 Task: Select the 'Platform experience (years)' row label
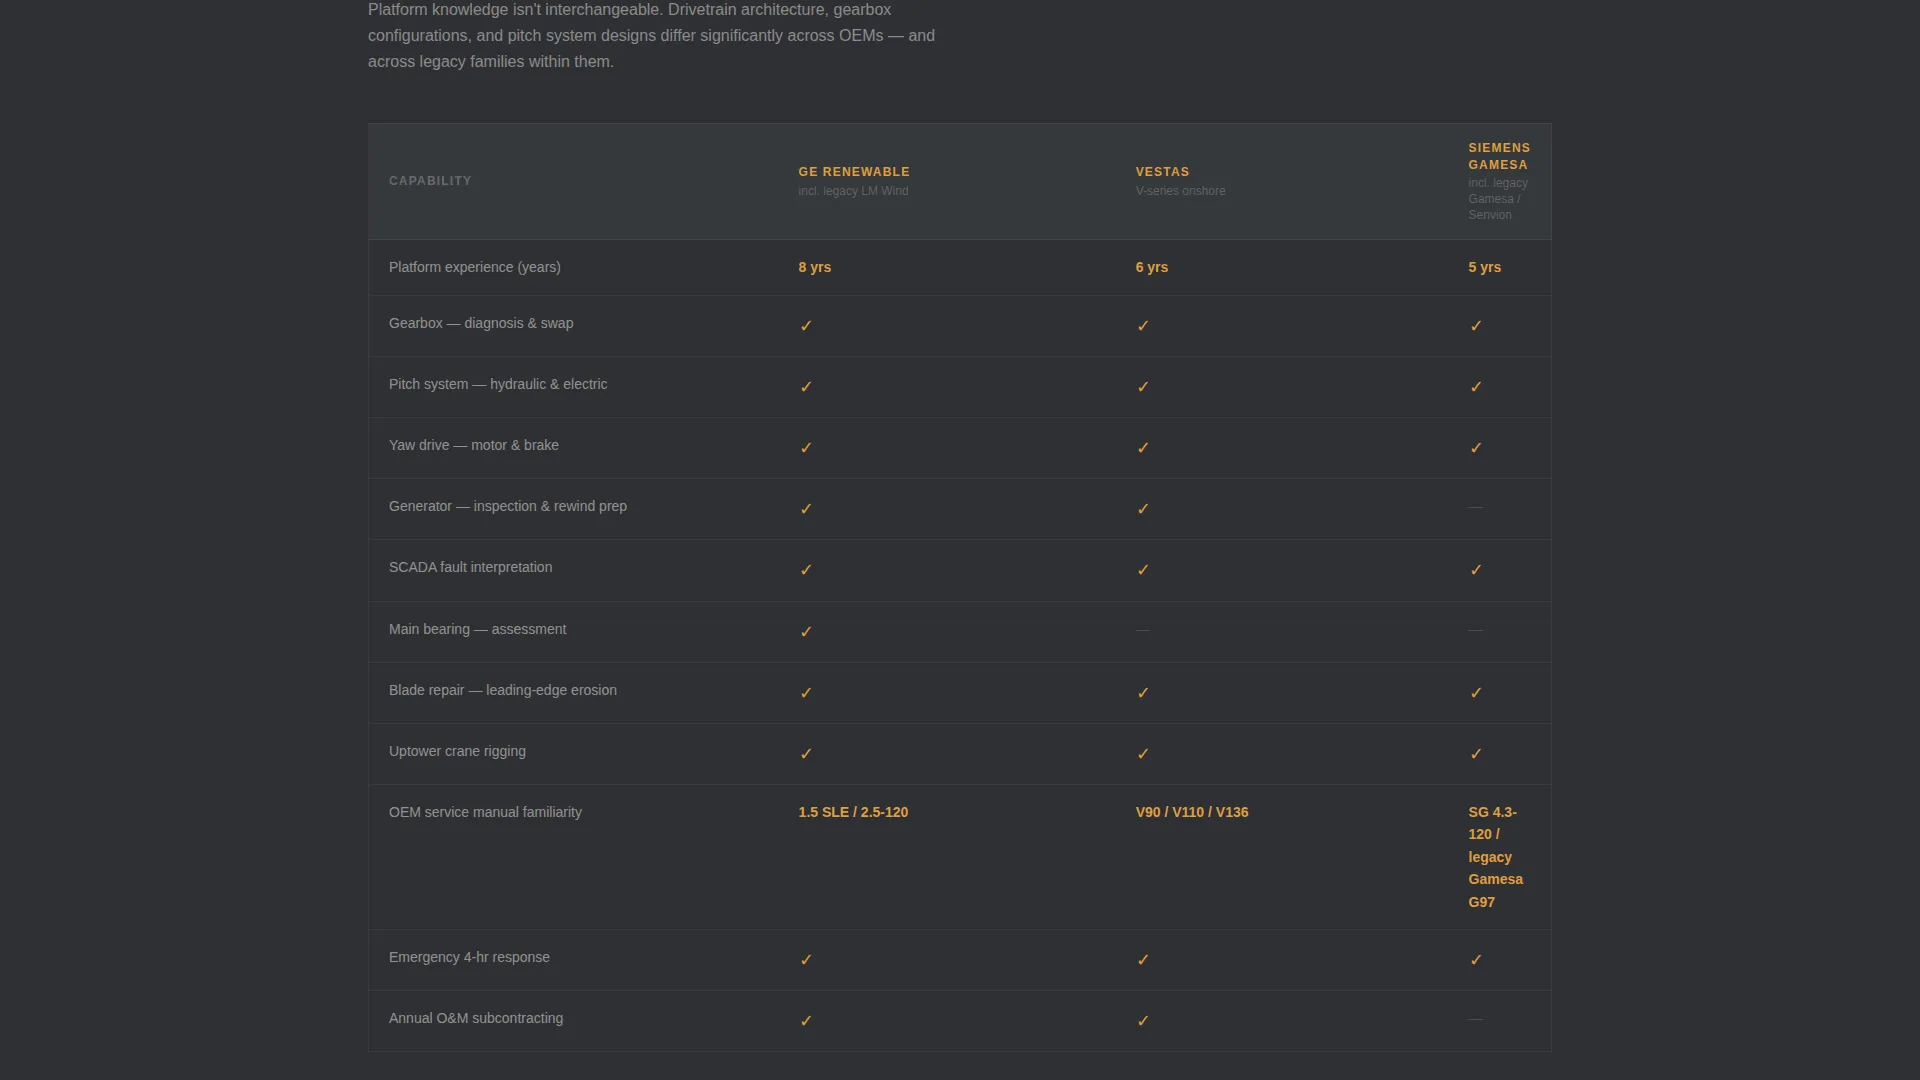(x=475, y=267)
